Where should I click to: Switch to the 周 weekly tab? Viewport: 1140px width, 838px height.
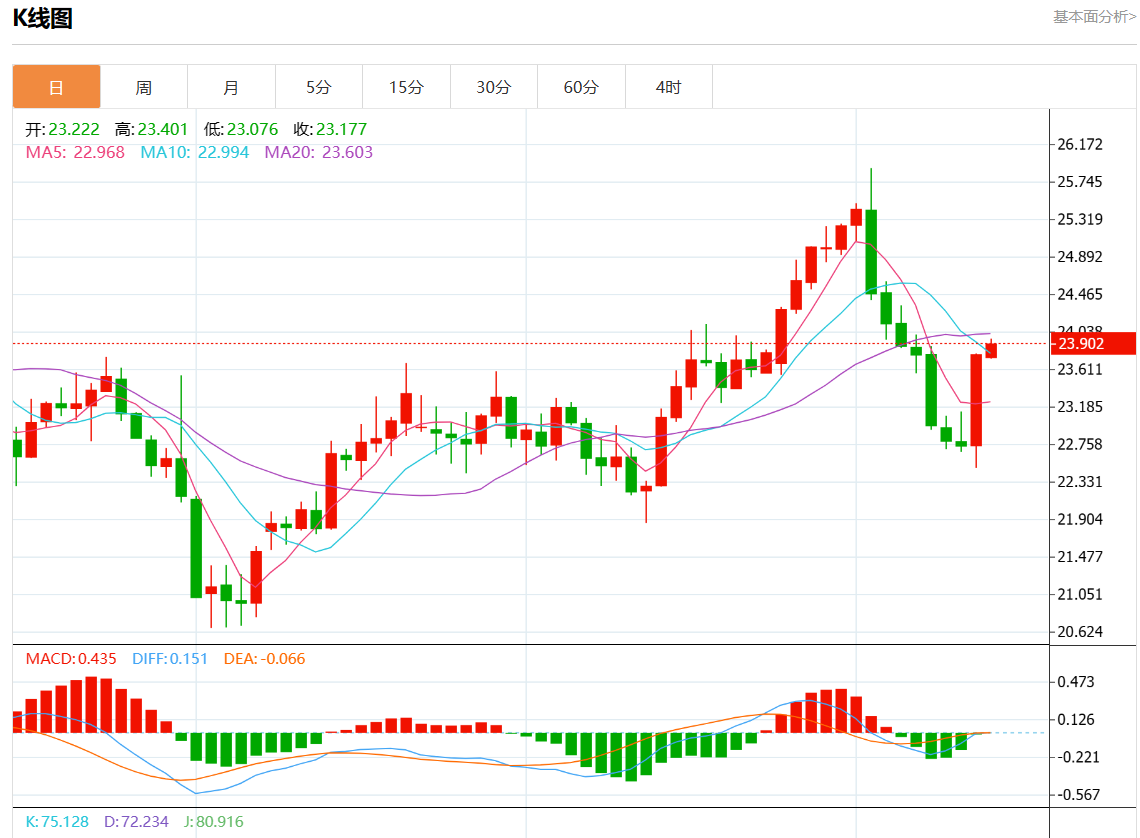(144, 87)
